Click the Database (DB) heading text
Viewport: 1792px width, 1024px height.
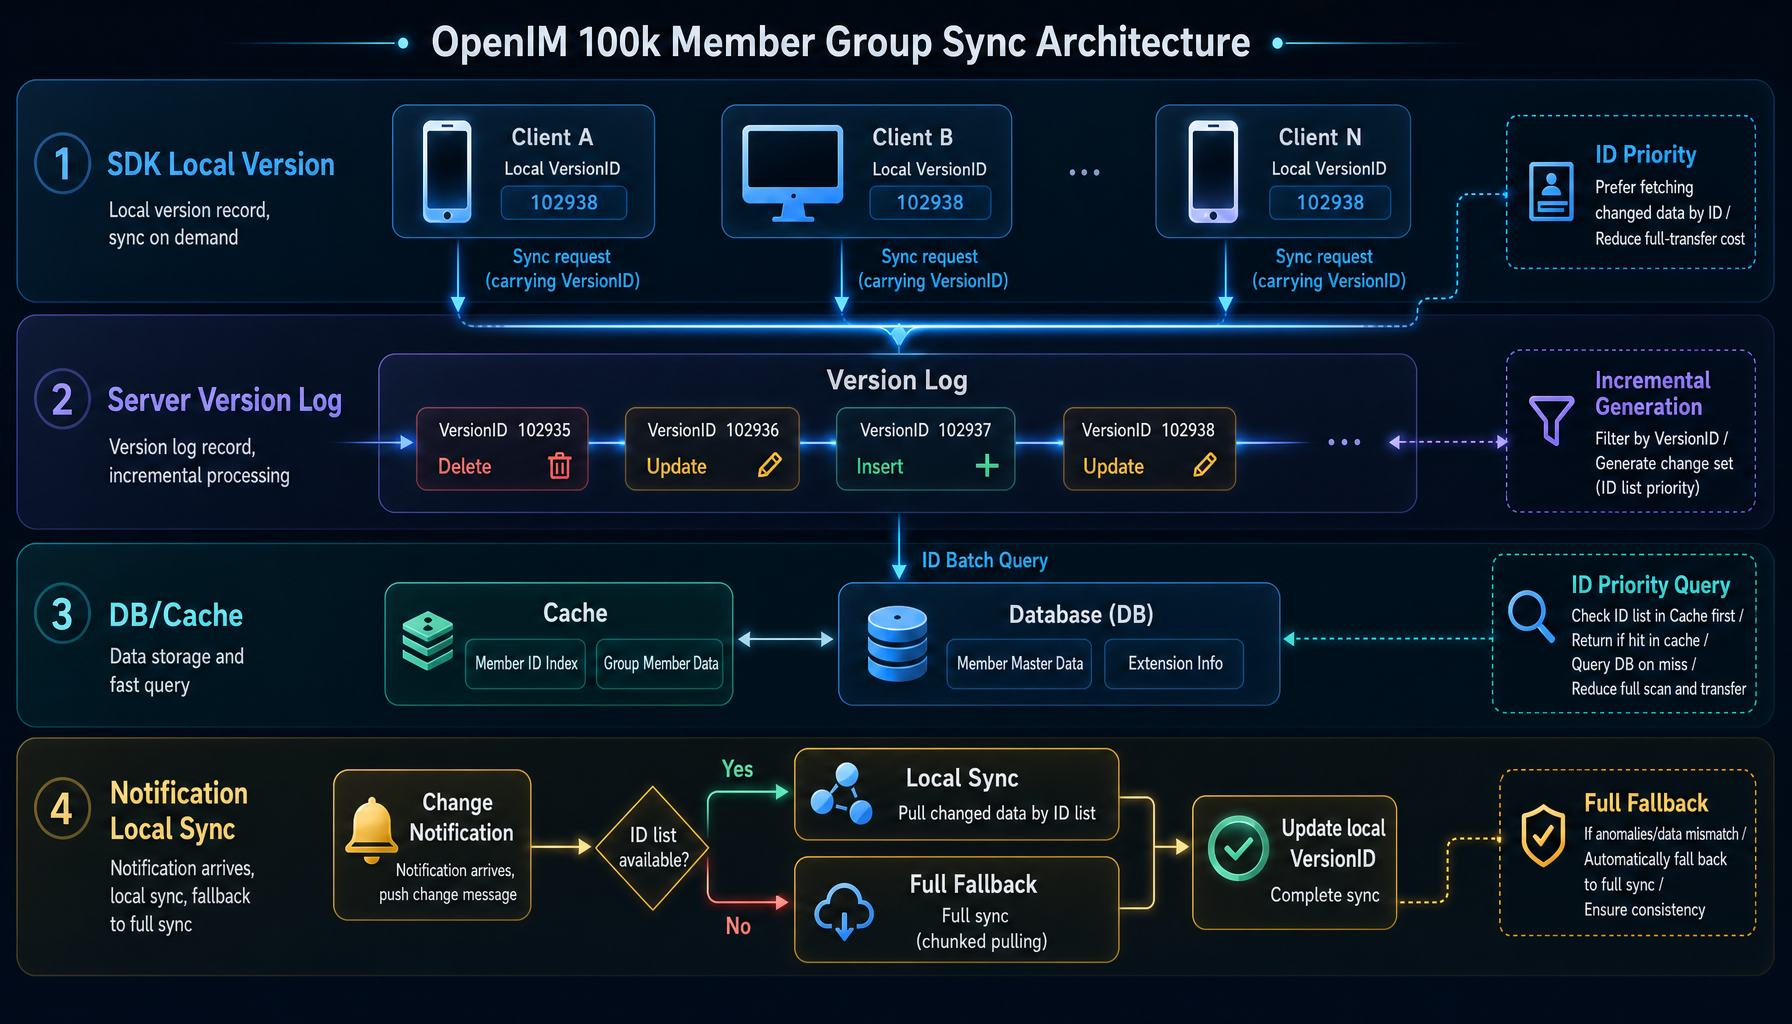(x=1081, y=614)
